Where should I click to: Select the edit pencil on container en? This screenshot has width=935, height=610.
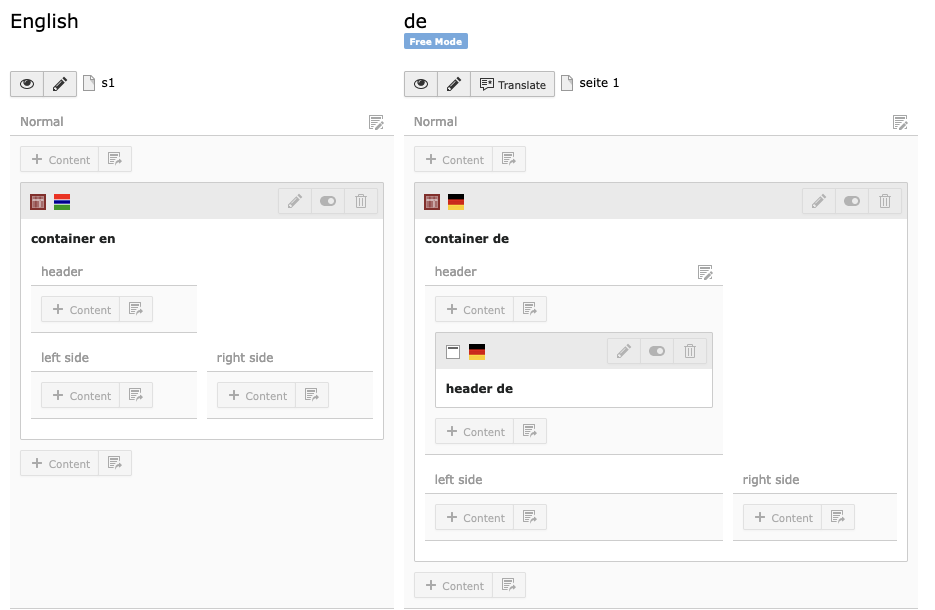coord(294,201)
